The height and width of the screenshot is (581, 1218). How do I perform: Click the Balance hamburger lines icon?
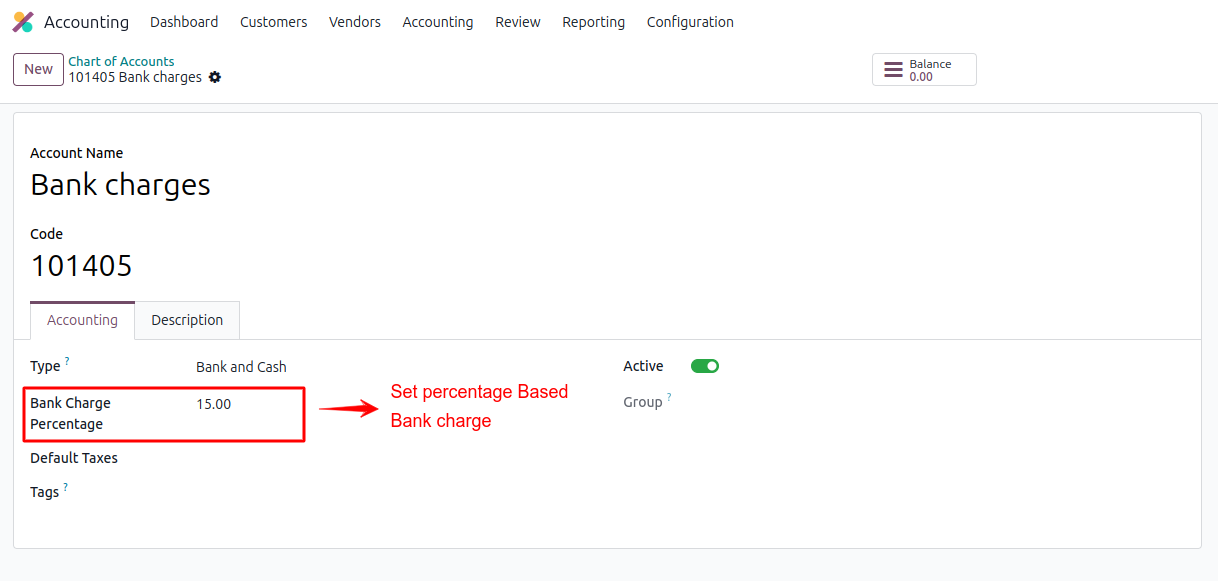click(893, 70)
